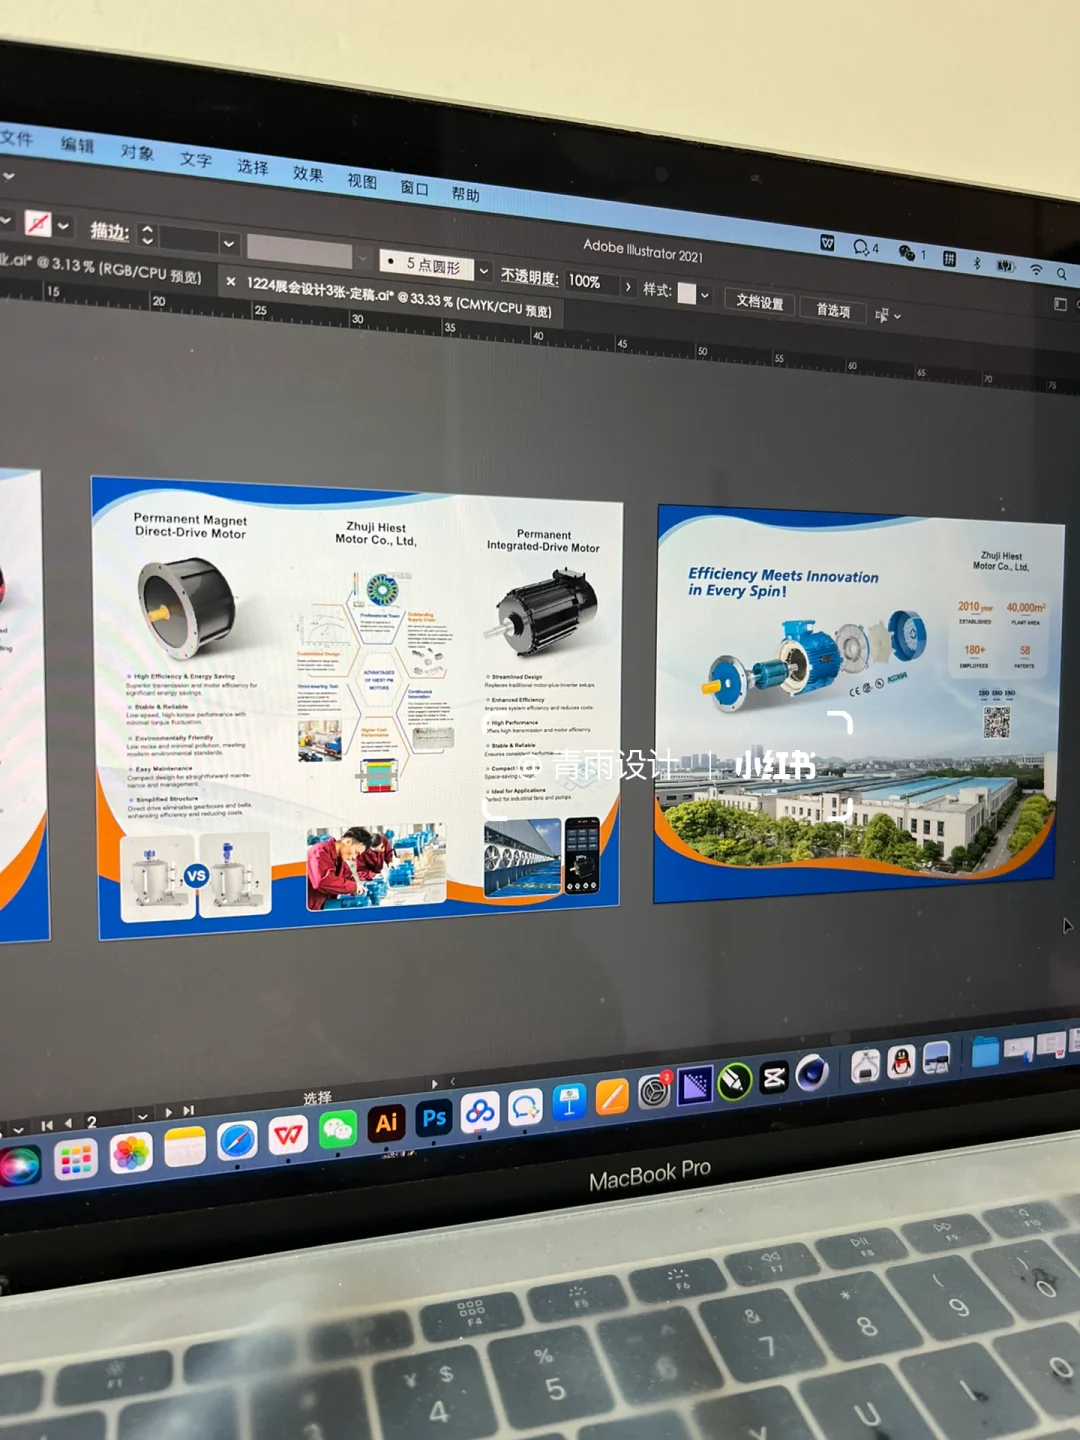Viewport: 1080px width, 1440px height.
Task: Open the 视图 (View) menu
Action: (x=362, y=181)
